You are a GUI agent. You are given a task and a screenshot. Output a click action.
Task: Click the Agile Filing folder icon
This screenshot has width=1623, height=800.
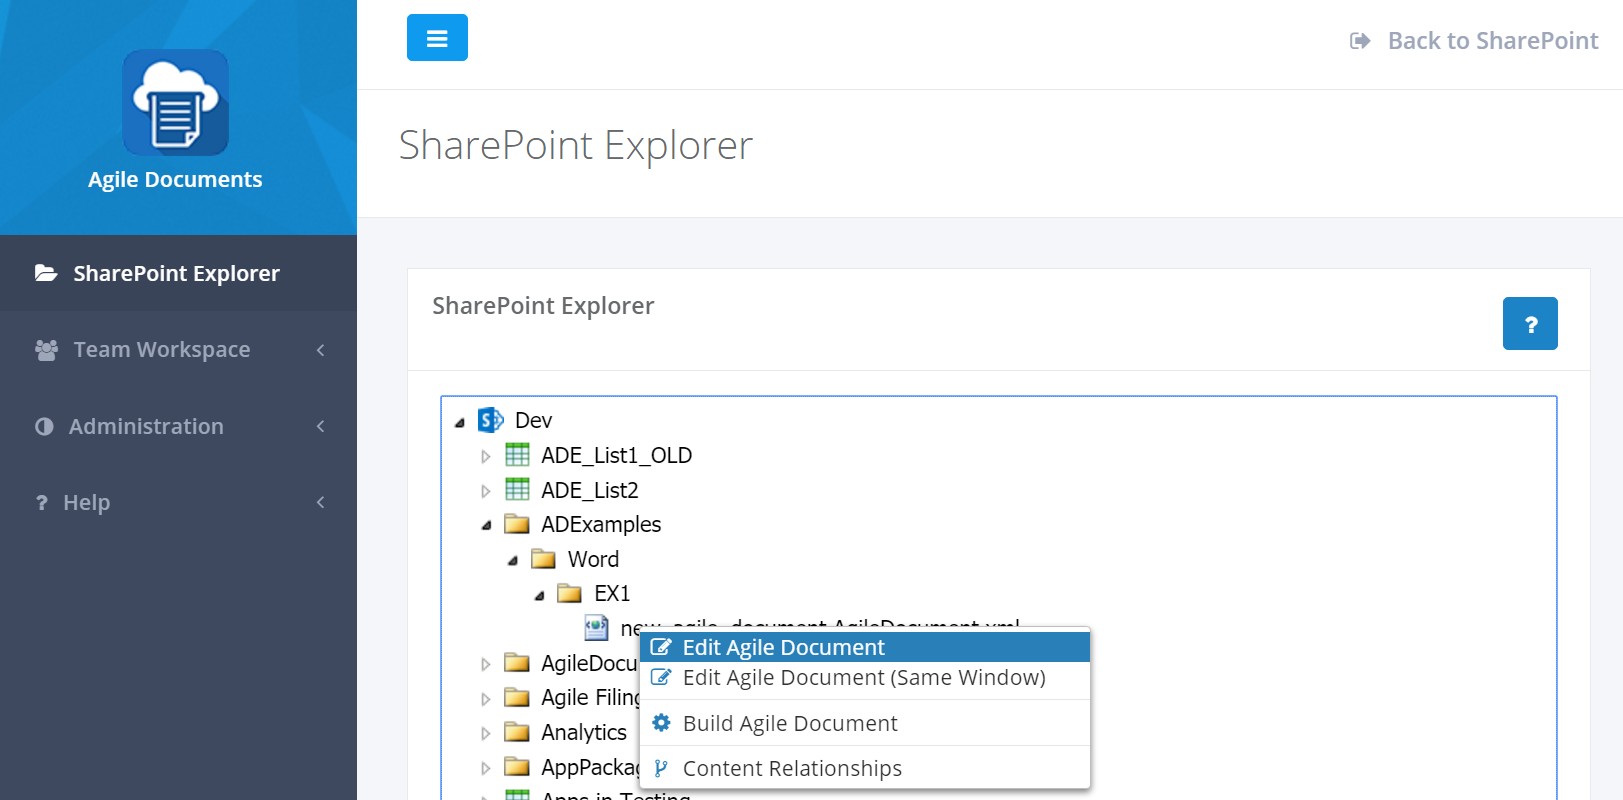[517, 697]
